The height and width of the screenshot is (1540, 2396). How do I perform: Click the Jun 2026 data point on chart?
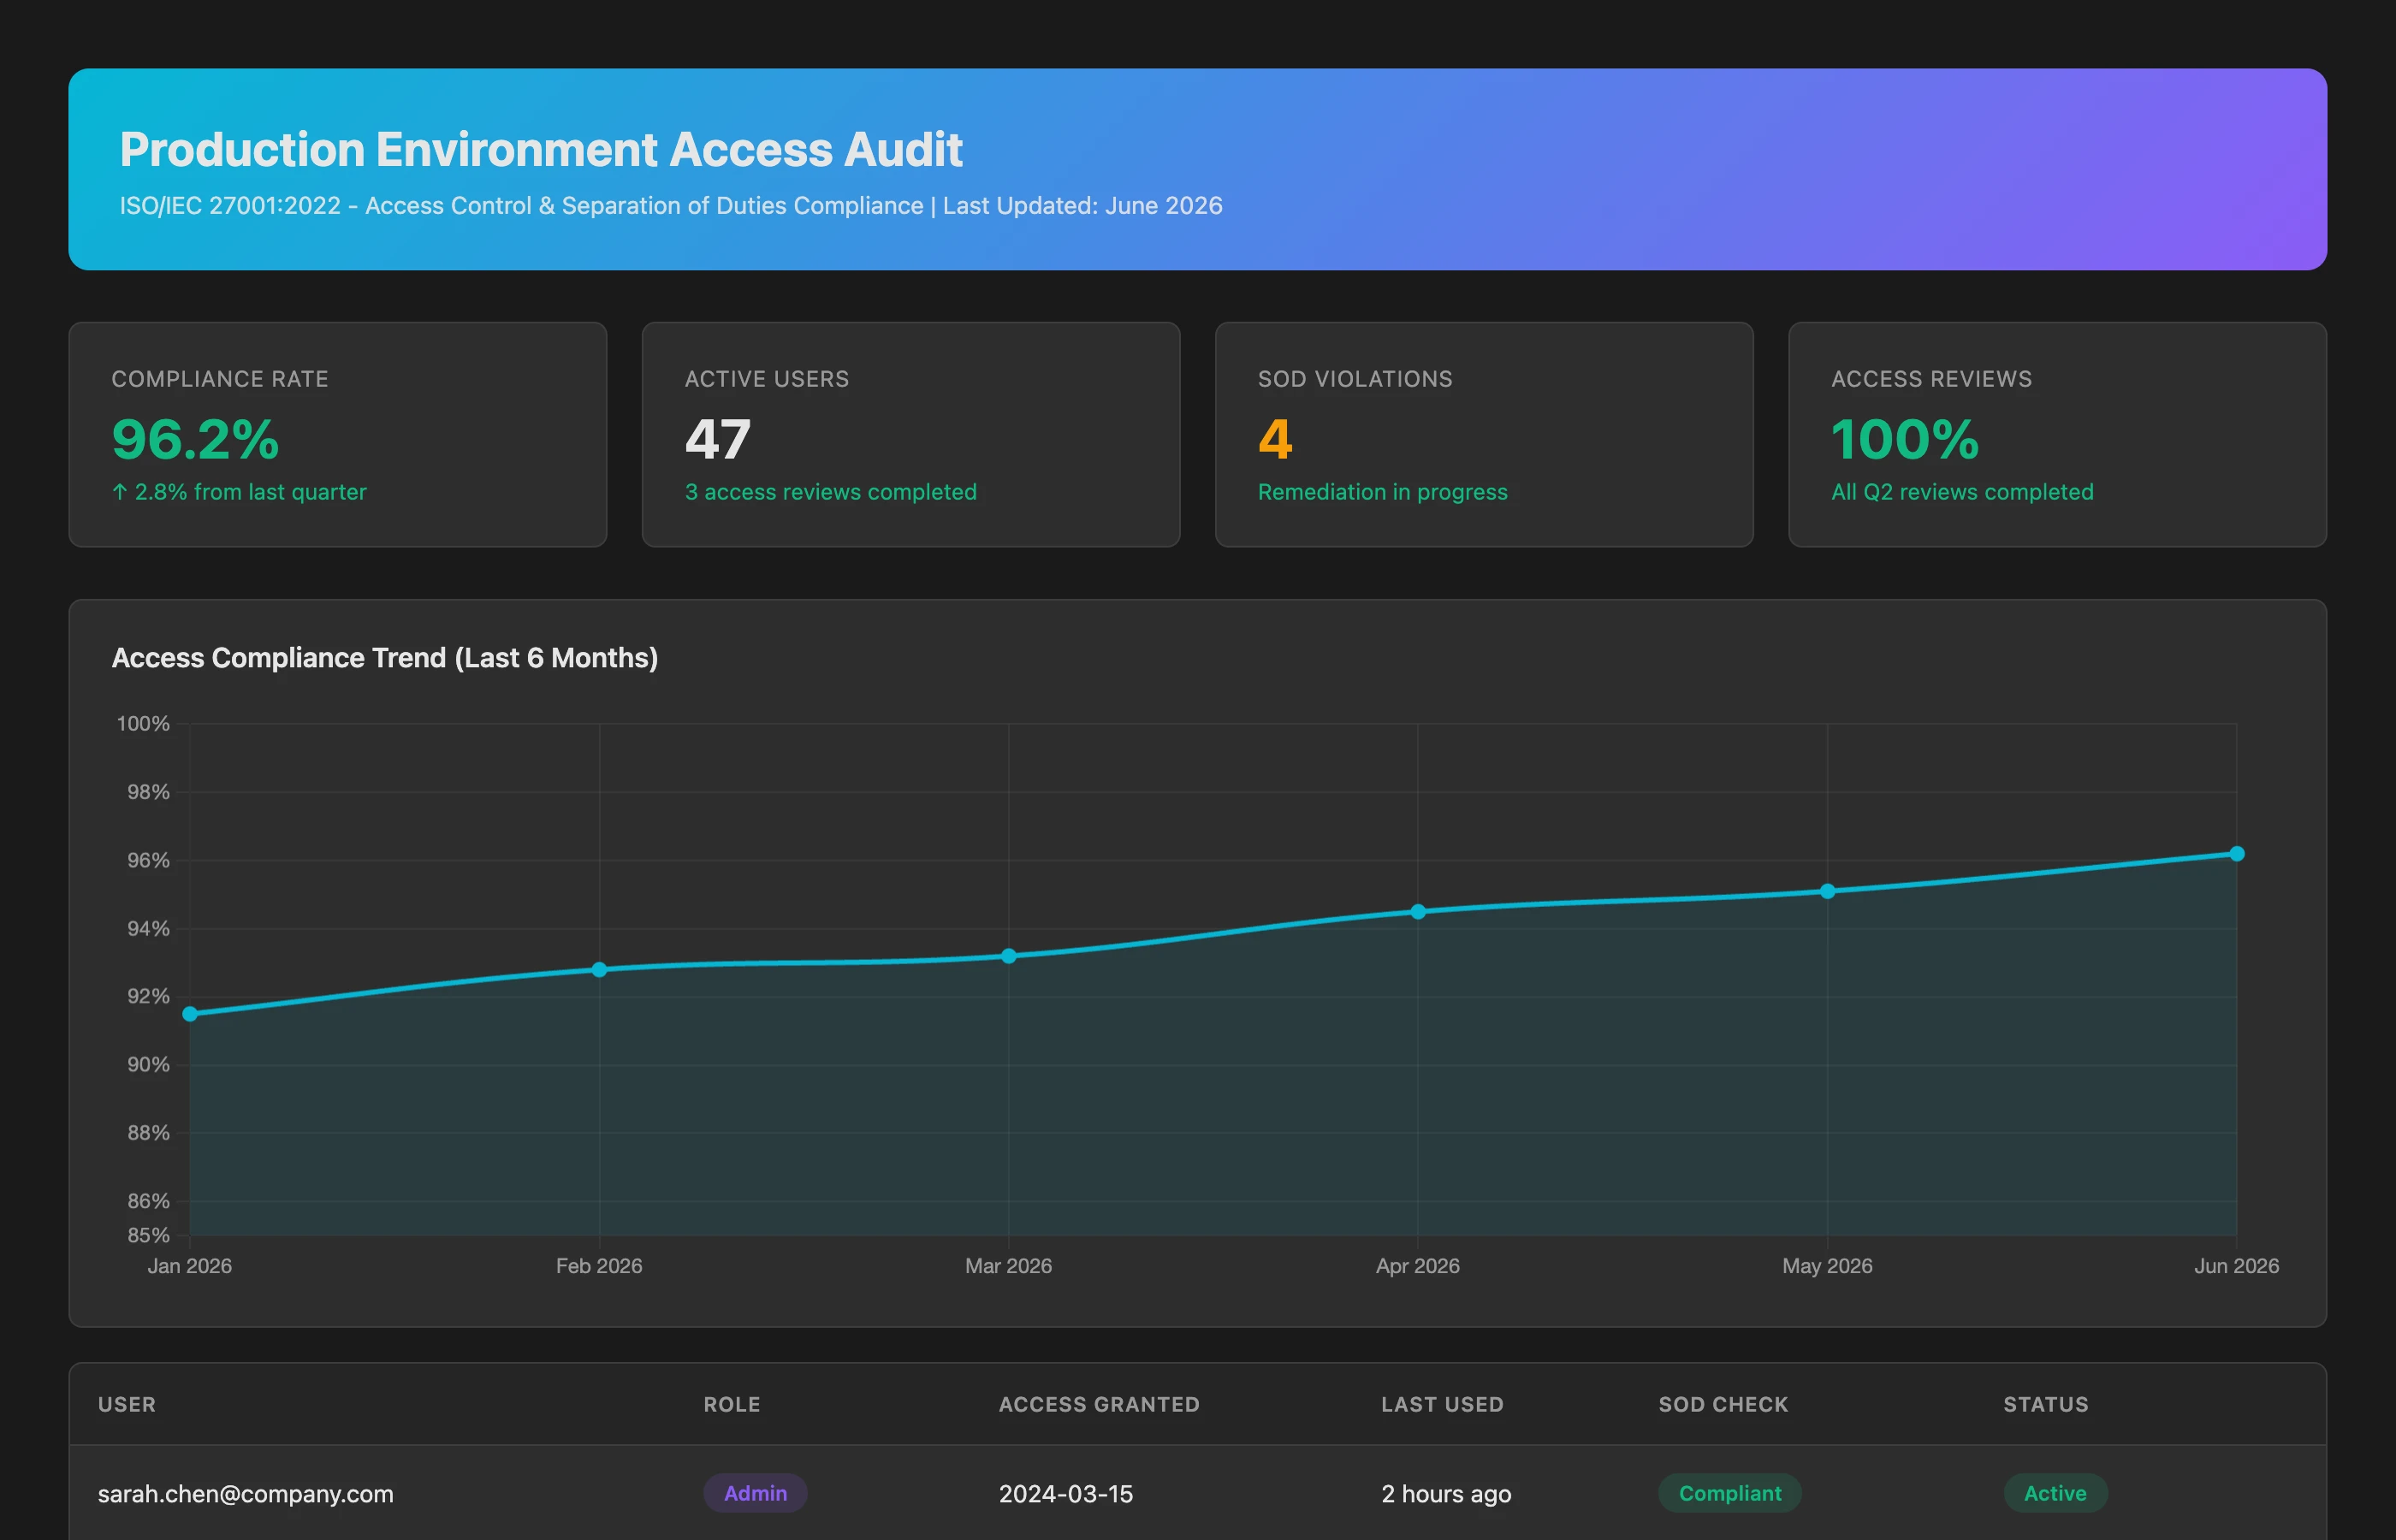point(2236,853)
